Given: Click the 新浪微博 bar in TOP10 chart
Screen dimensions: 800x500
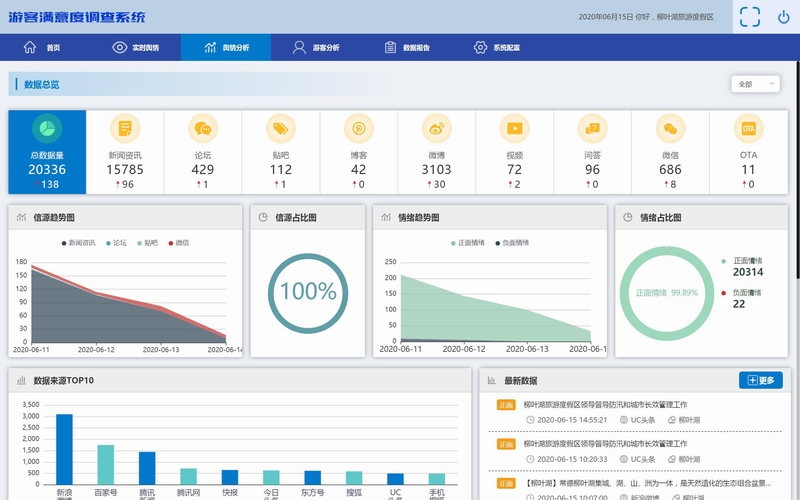Looking at the screenshot, I should coord(64,449).
